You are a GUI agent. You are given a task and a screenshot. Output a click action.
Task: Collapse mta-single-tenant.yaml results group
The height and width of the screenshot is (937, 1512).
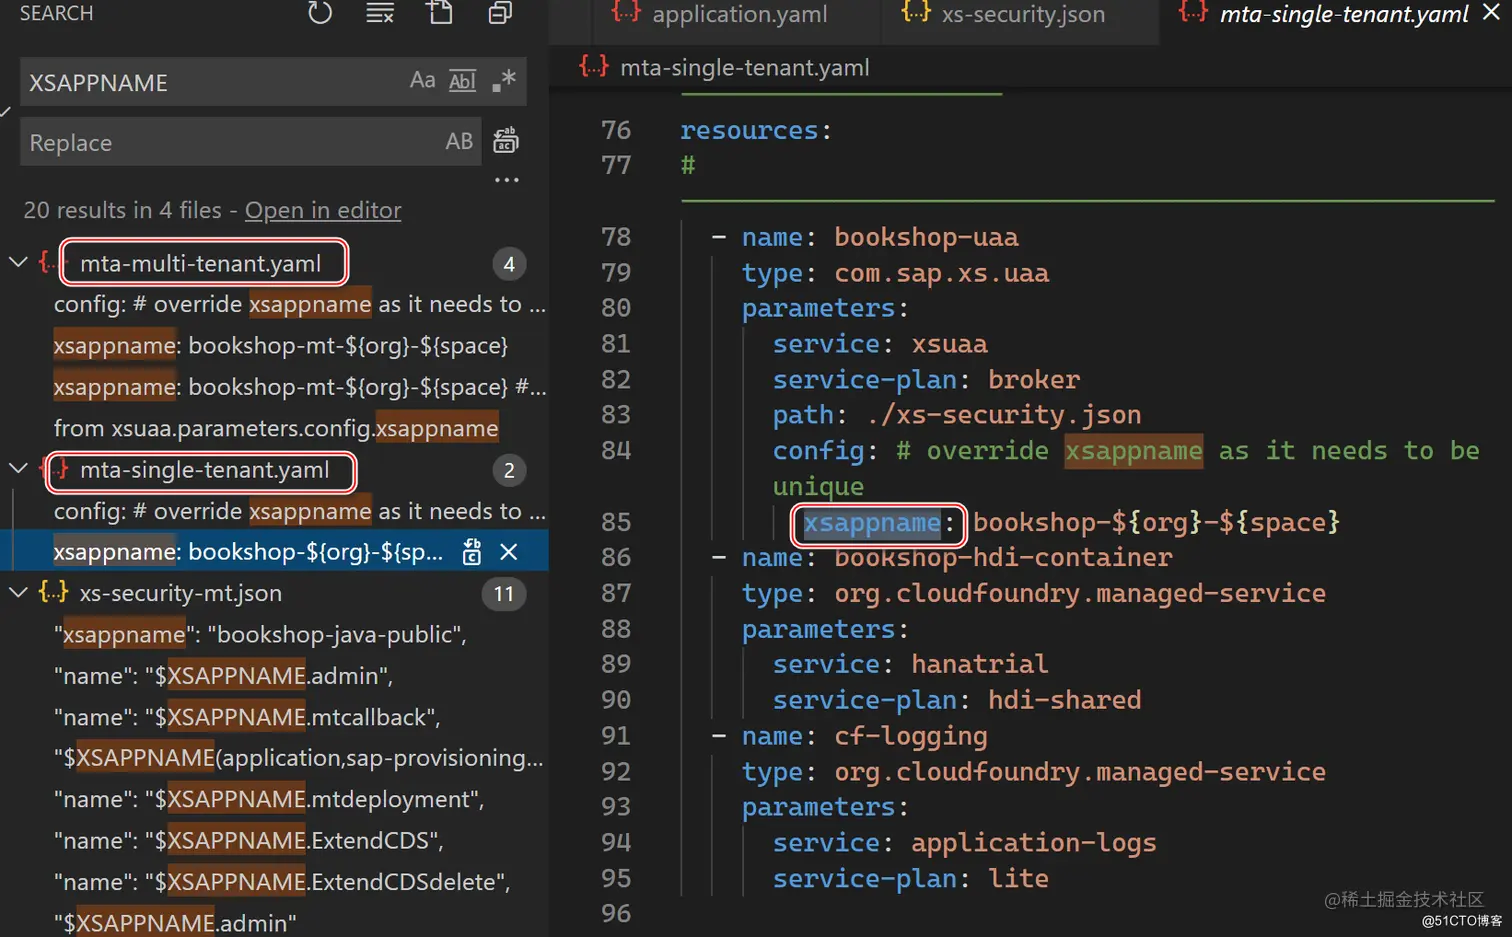point(18,468)
